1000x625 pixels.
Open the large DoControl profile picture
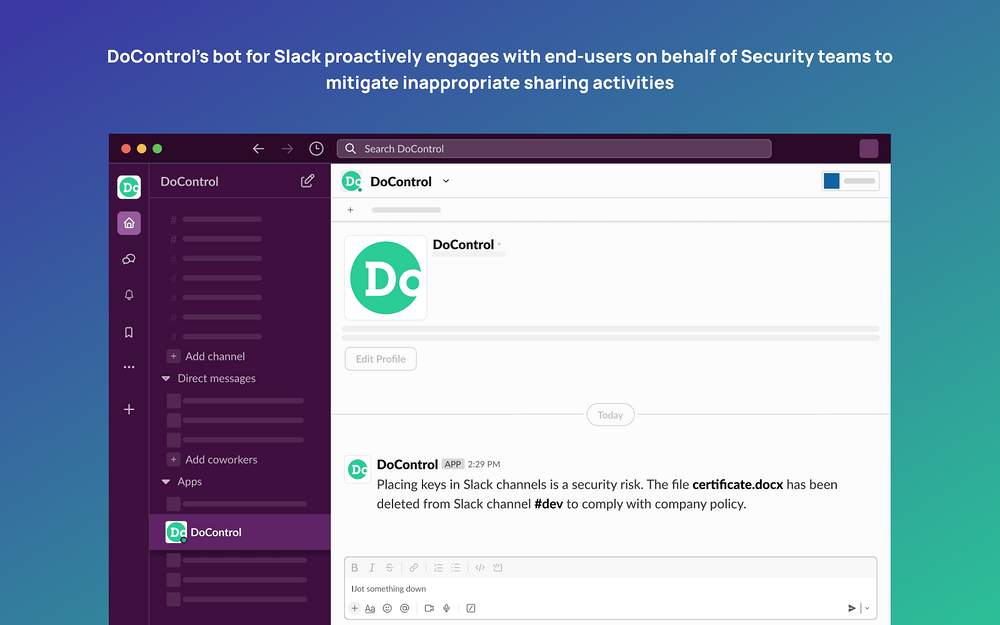point(386,278)
